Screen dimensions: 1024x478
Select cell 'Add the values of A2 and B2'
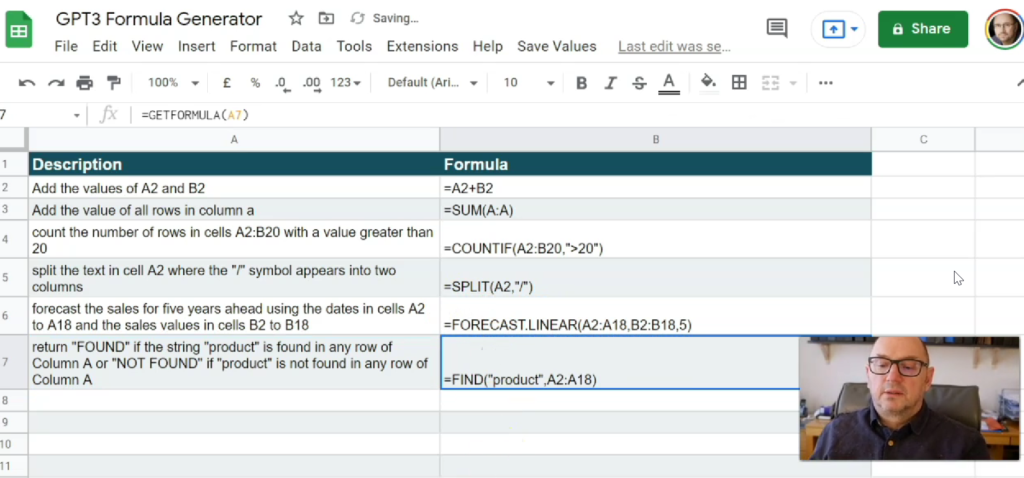234,188
